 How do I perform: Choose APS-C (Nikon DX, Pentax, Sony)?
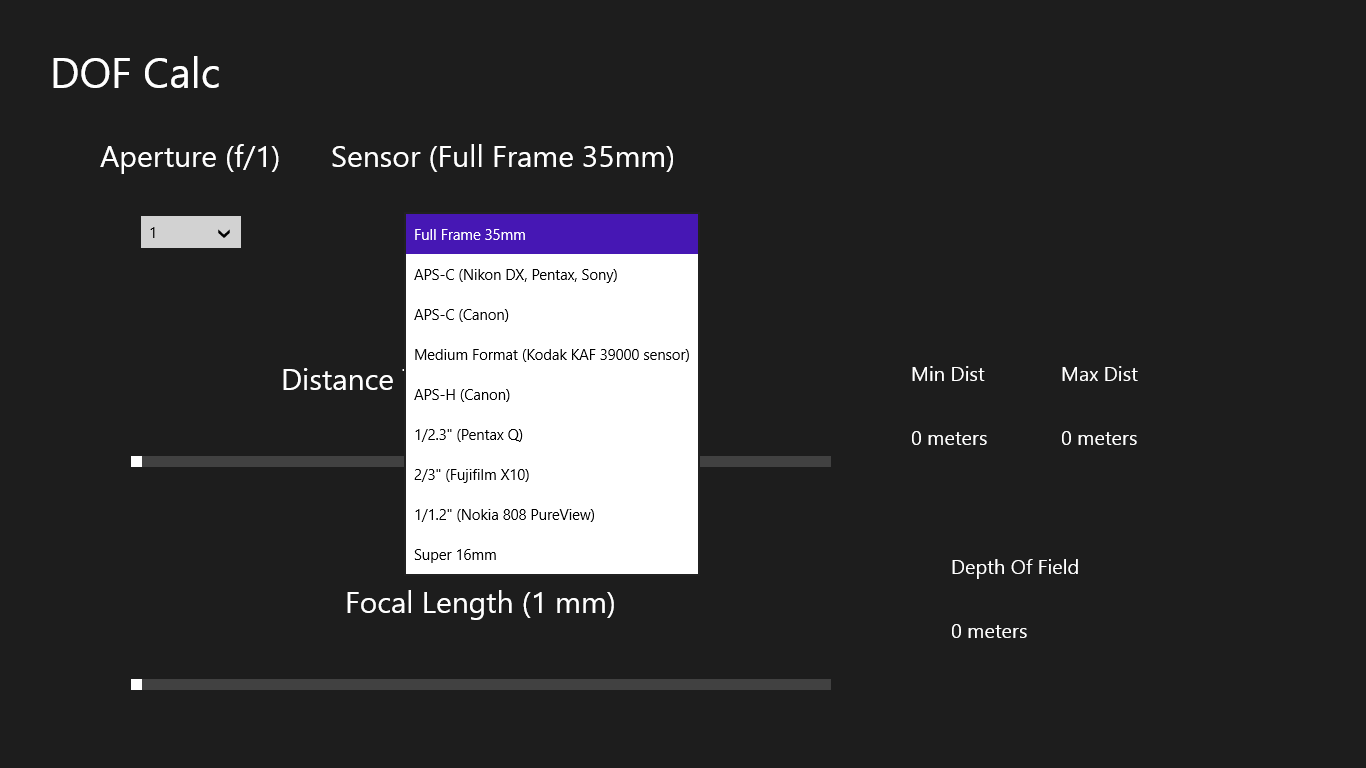pyautogui.click(x=551, y=274)
